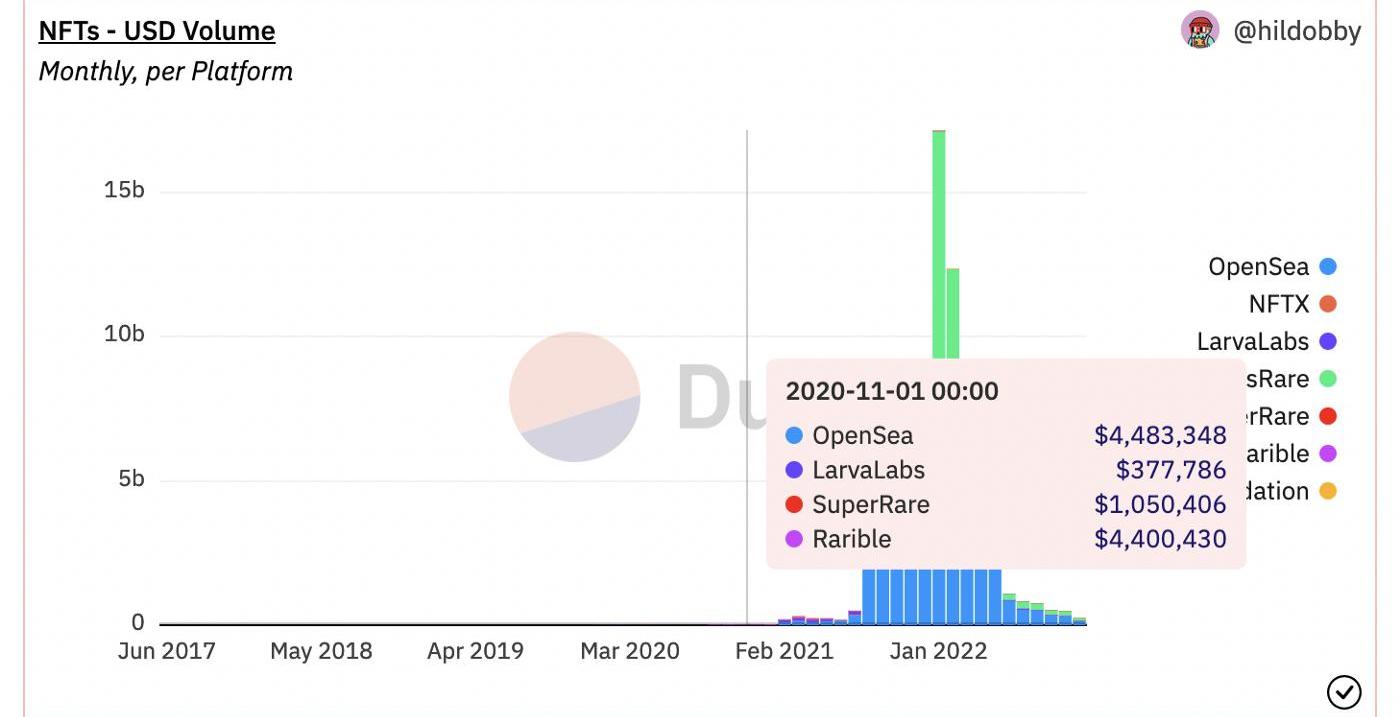Click the Mar 2020 x-axis label
Image resolution: width=1400 pixels, height=717 pixels.
point(630,651)
